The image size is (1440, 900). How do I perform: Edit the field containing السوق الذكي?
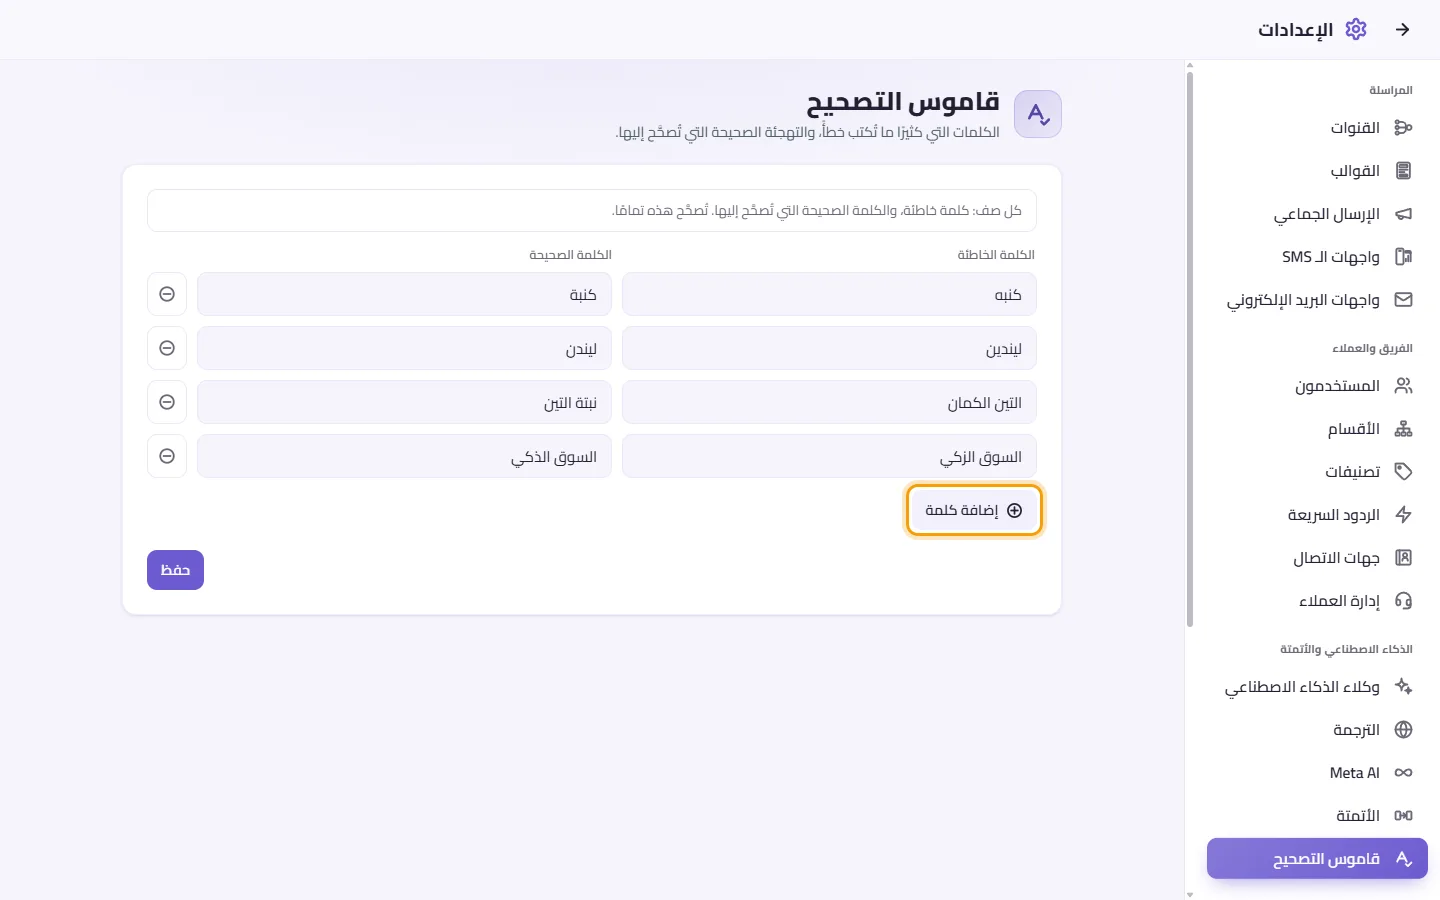click(x=404, y=456)
